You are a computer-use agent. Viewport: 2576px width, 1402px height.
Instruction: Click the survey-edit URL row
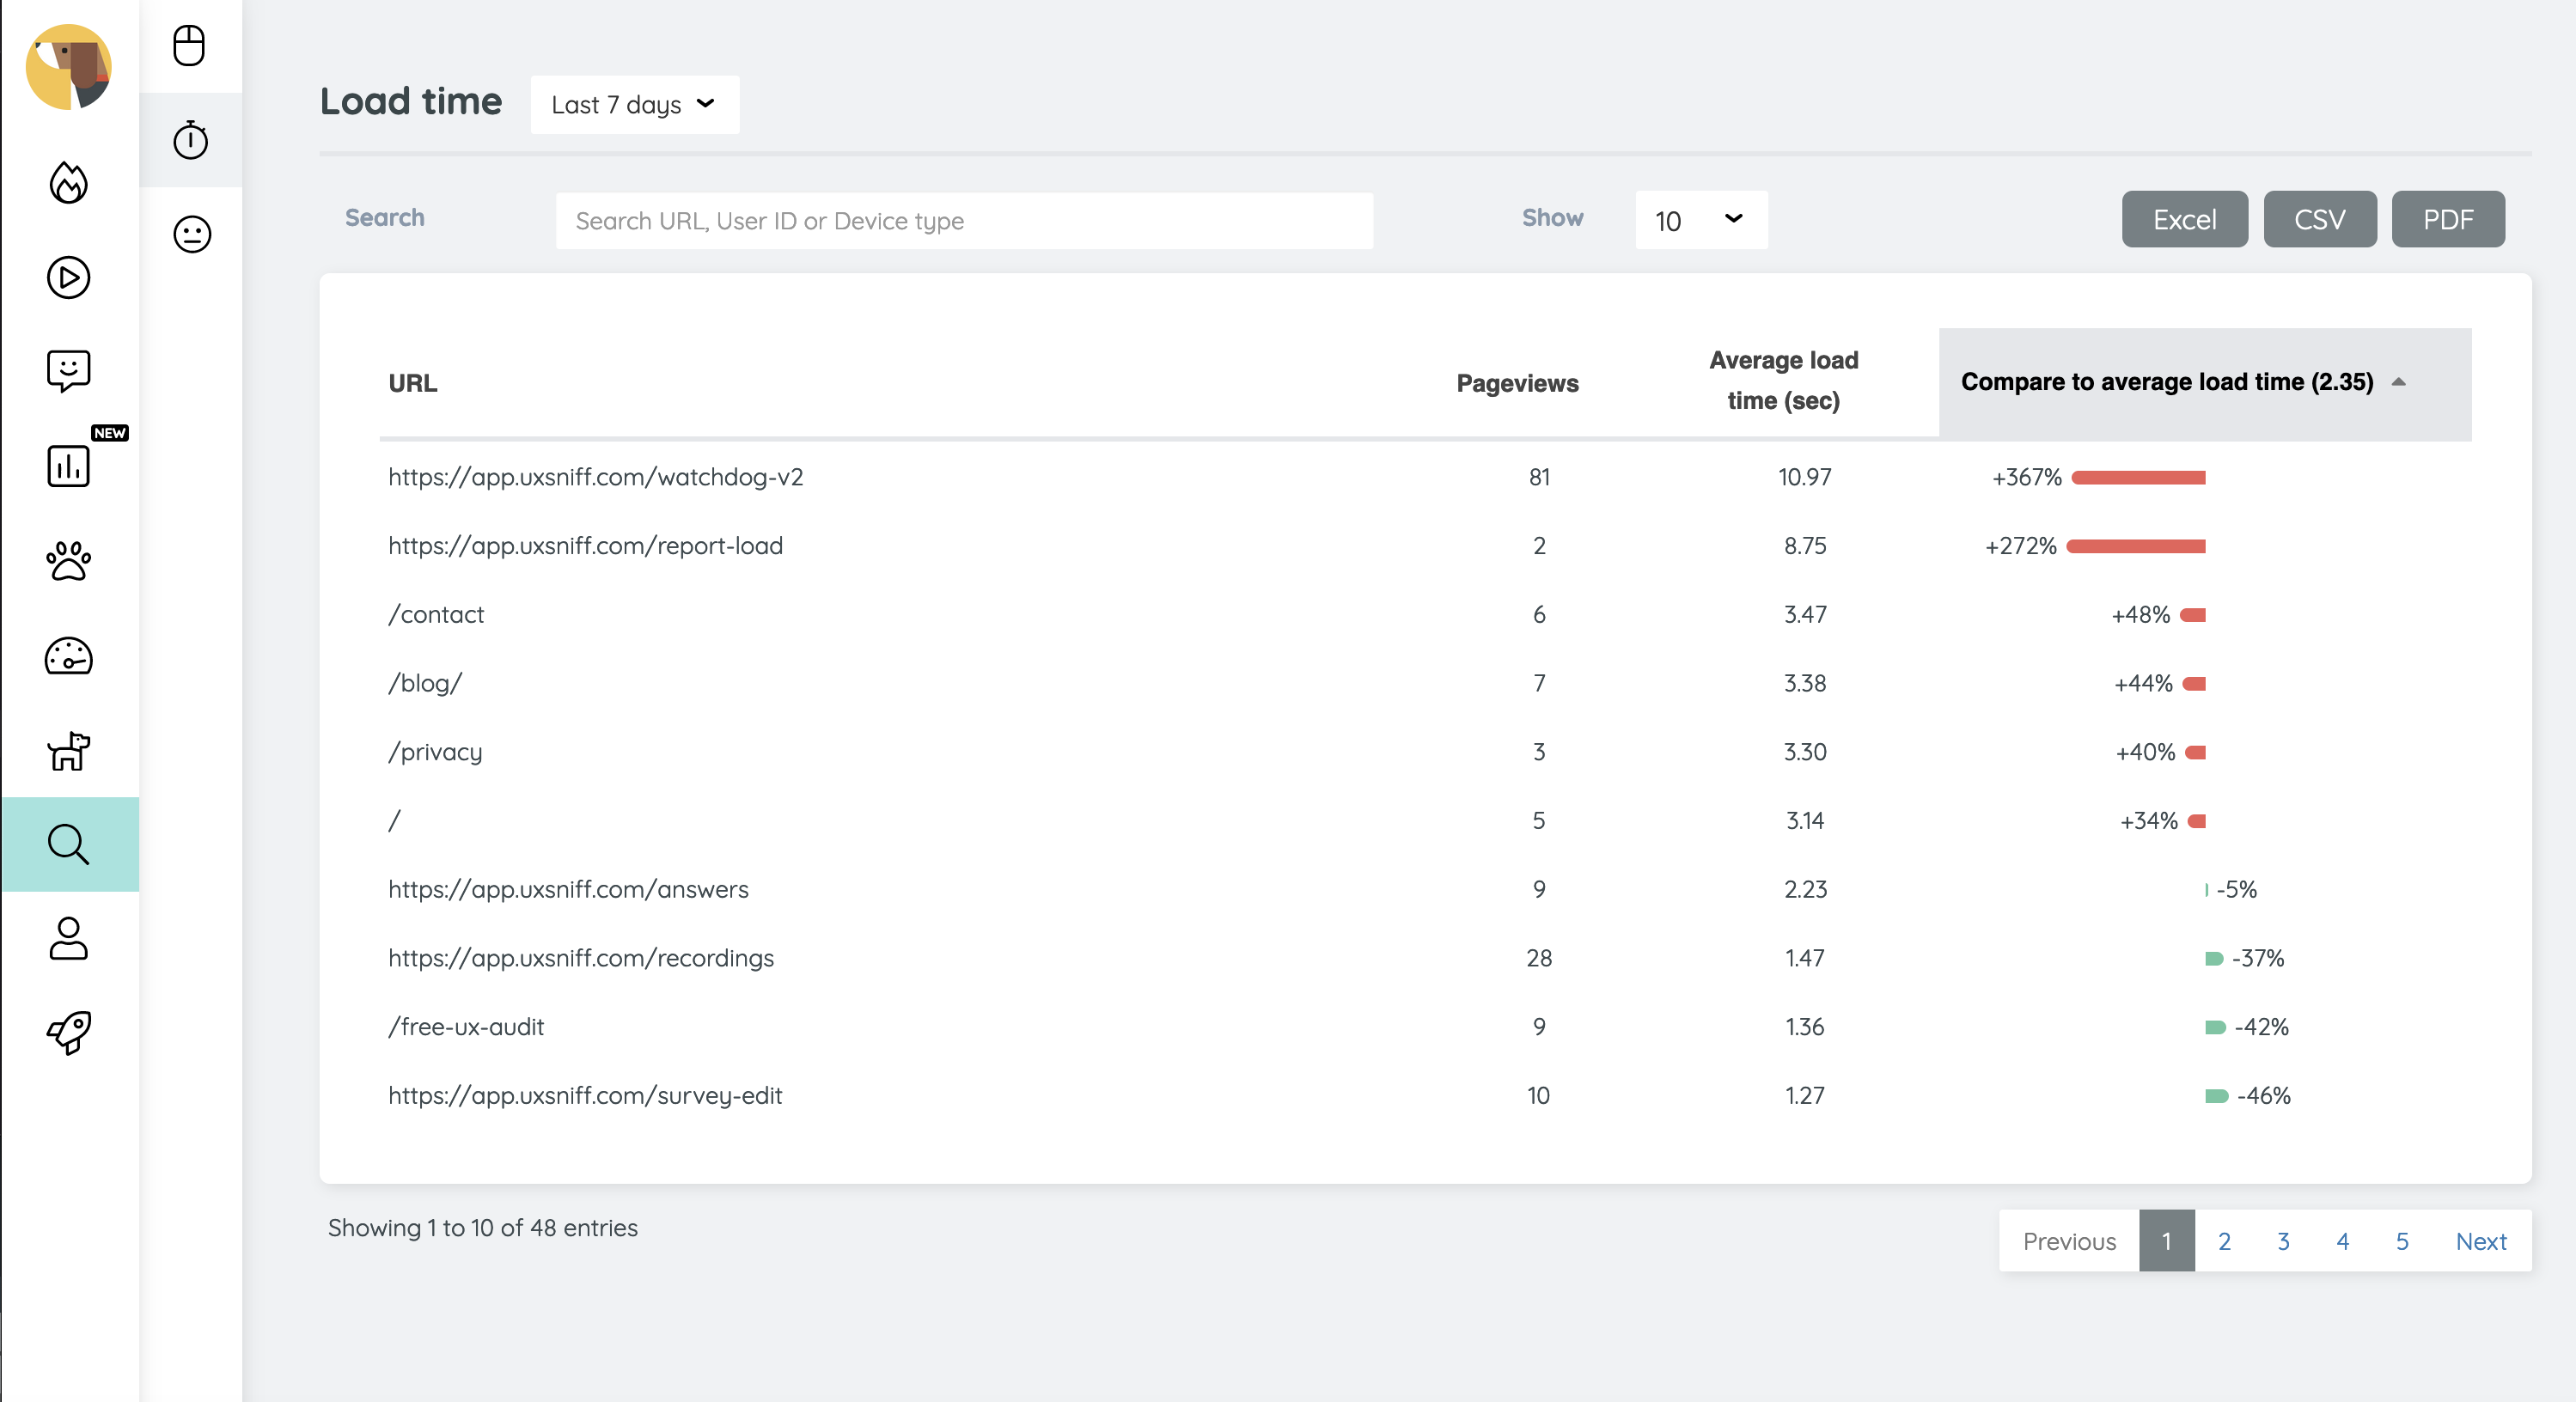[585, 1096]
